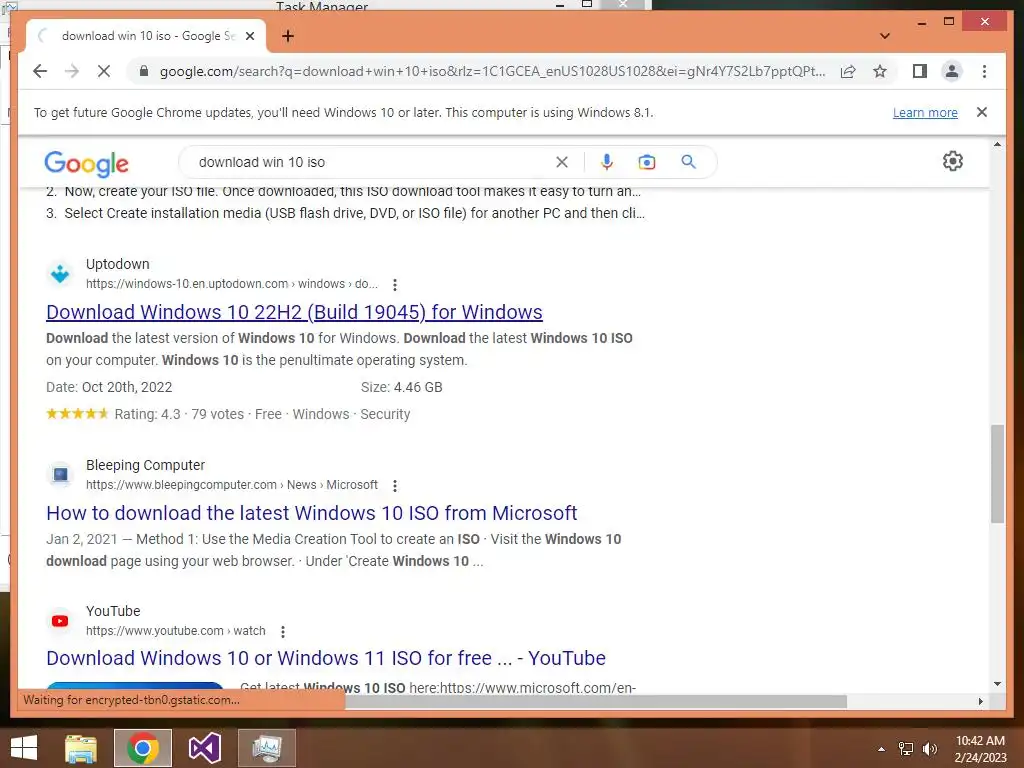Open Chrome profile menu

pyautogui.click(x=952, y=71)
